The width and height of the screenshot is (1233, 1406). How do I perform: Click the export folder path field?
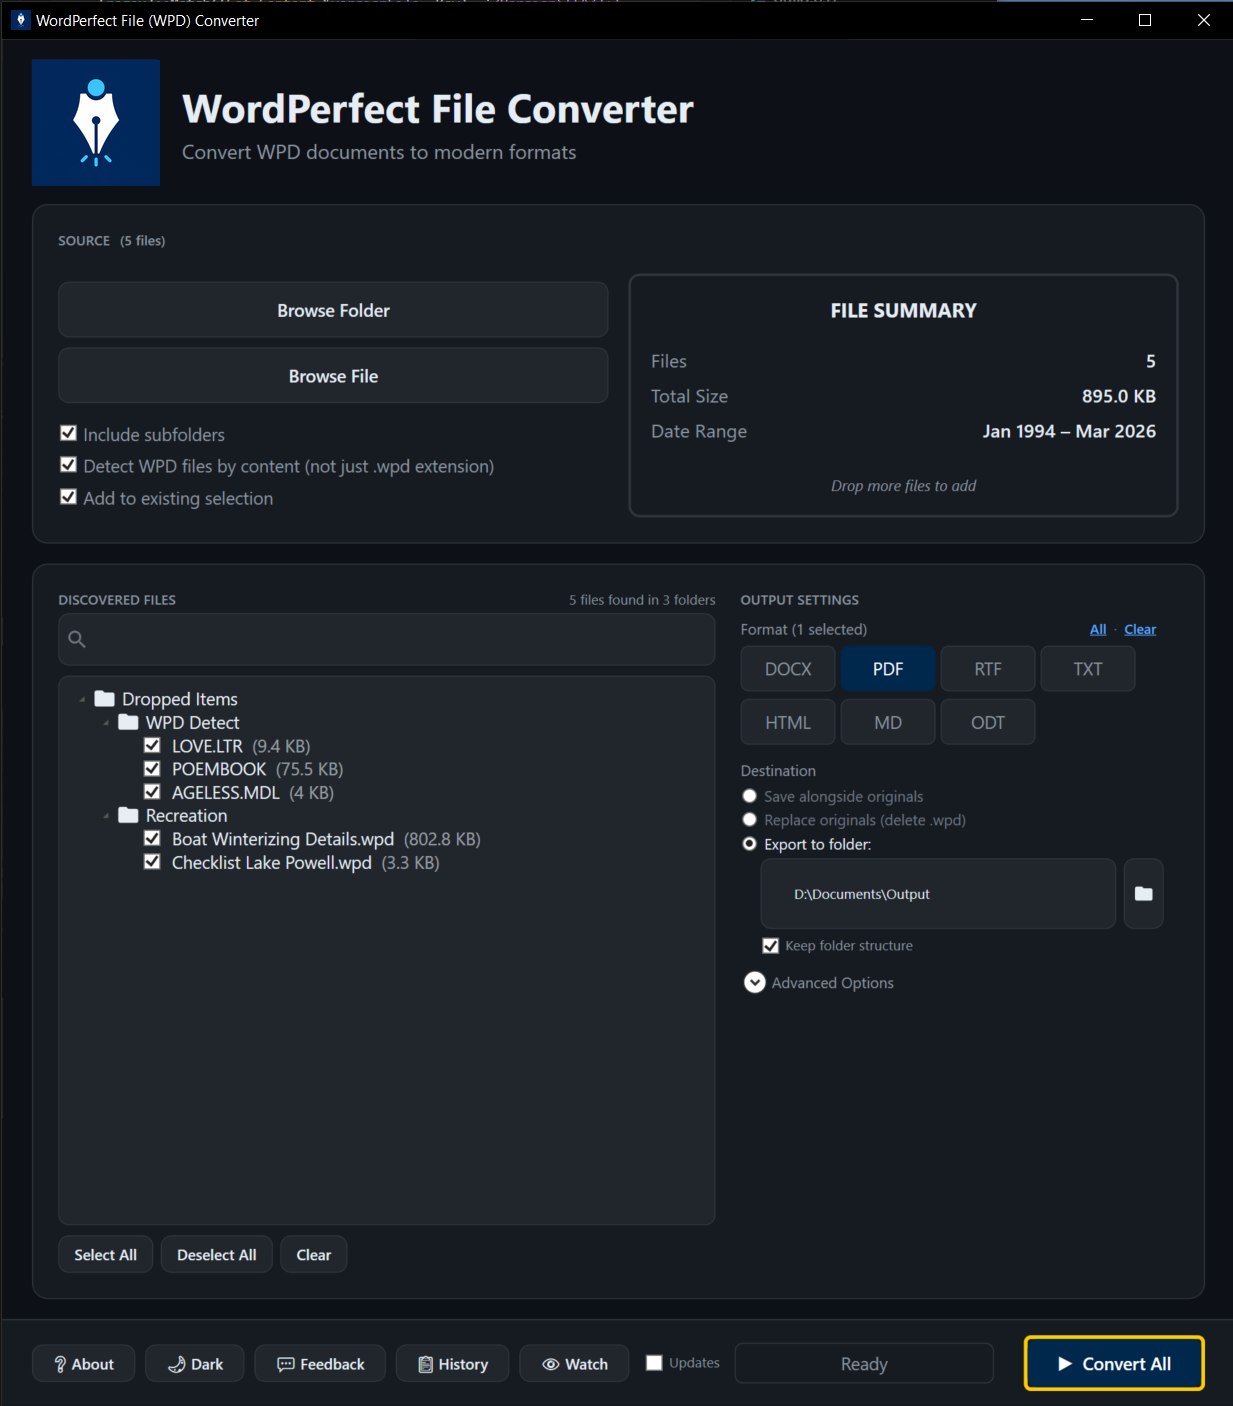(938, 894)
